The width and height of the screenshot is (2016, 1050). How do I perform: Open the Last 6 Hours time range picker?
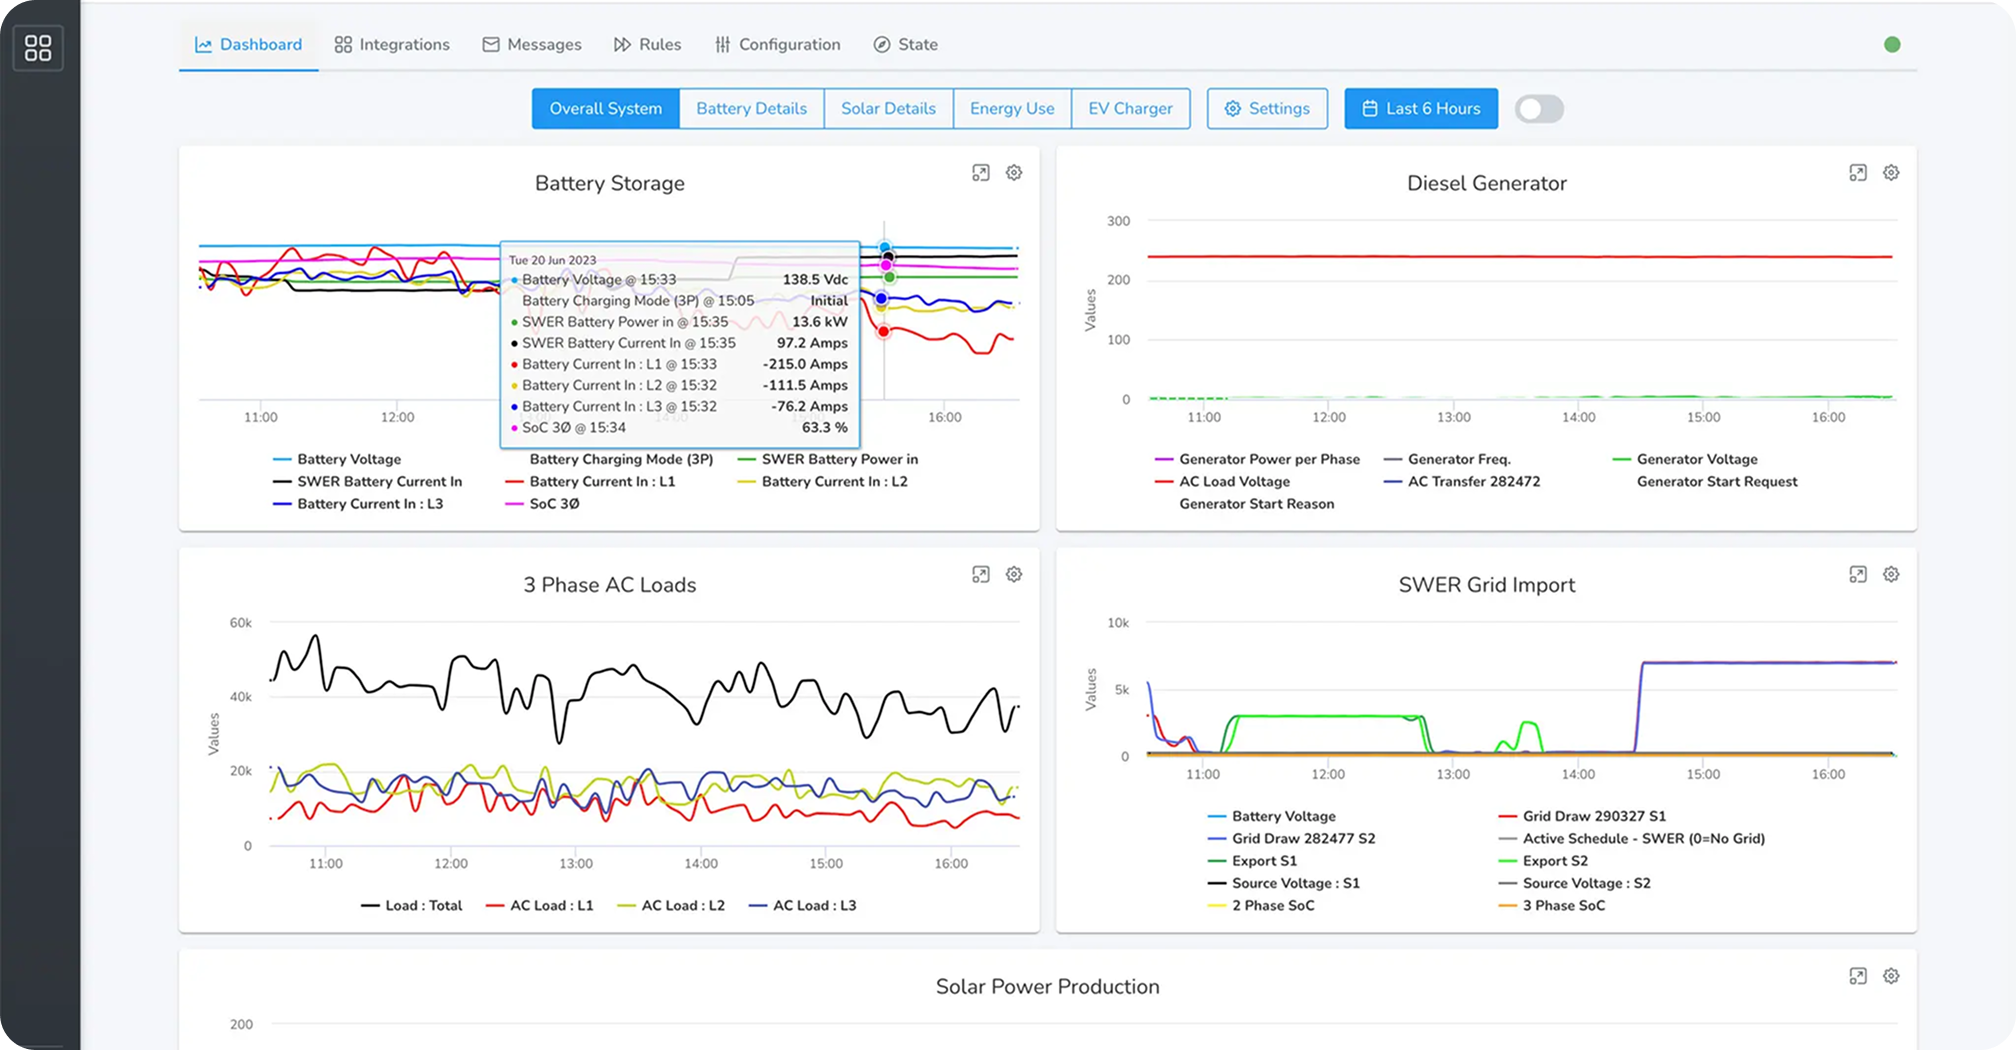pyautogui.click(x=1421, y=109)
